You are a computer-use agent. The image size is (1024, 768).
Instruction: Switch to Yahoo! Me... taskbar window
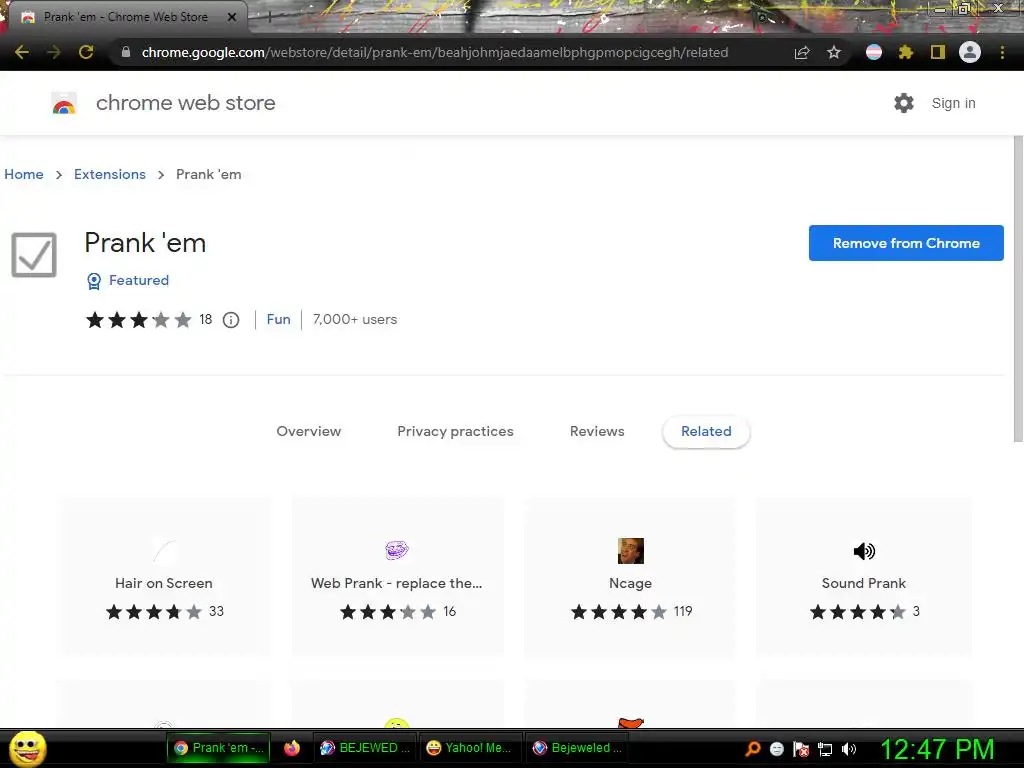point(469,748)
